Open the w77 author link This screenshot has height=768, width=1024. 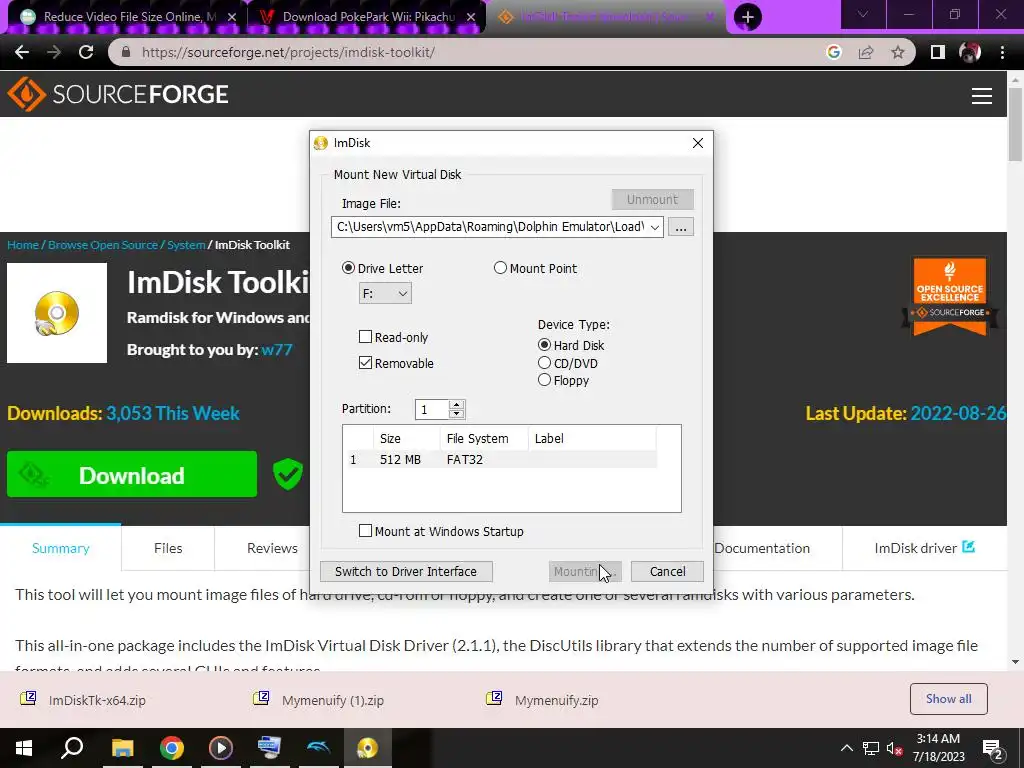(x=277, y=349)
